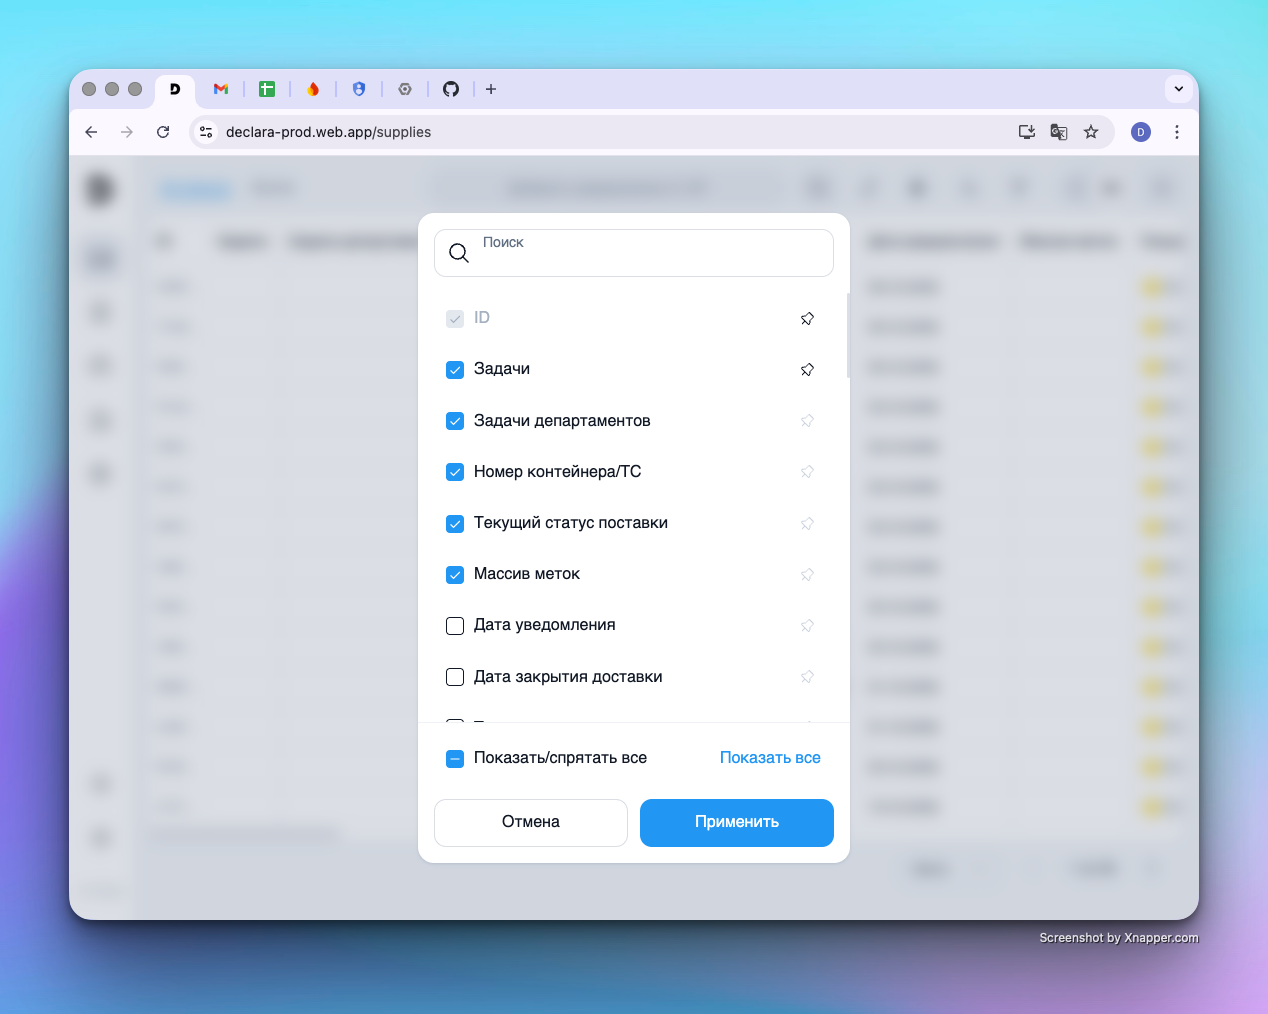Click the Gmail tab icon
The height and width of the screenshot is (1014, 1268).
[x=221, y=89]
